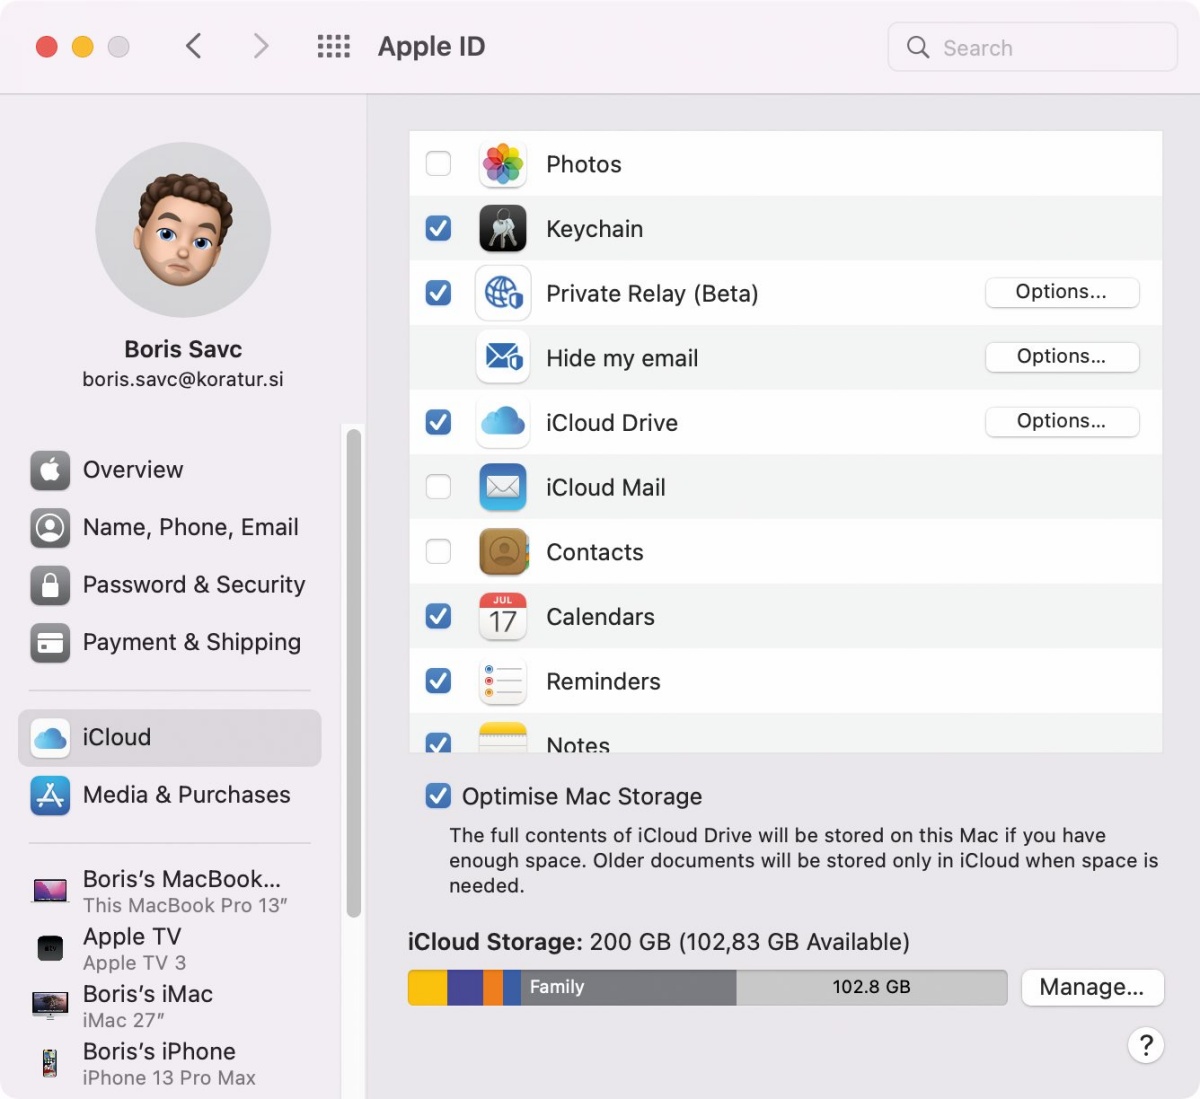
Task: Untick the Notes checkbox
Action: pos(438,742)
